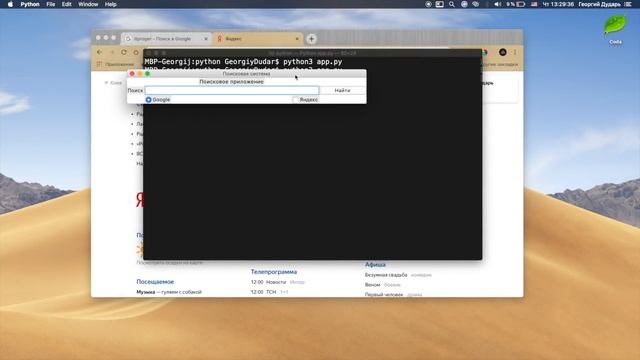Screen dimensions: 640x360
Task: Click the clock showing 13:29:36
Action: [x=558, y=4]
